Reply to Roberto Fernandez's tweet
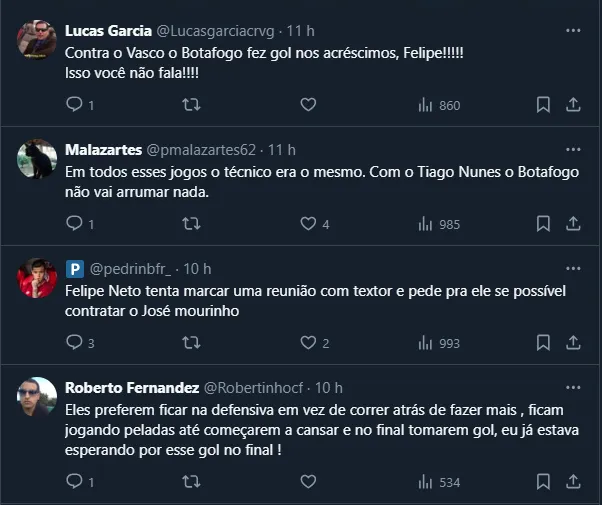Image resolution: width=602 pixels, height=505 pixels. click(74, 481)
